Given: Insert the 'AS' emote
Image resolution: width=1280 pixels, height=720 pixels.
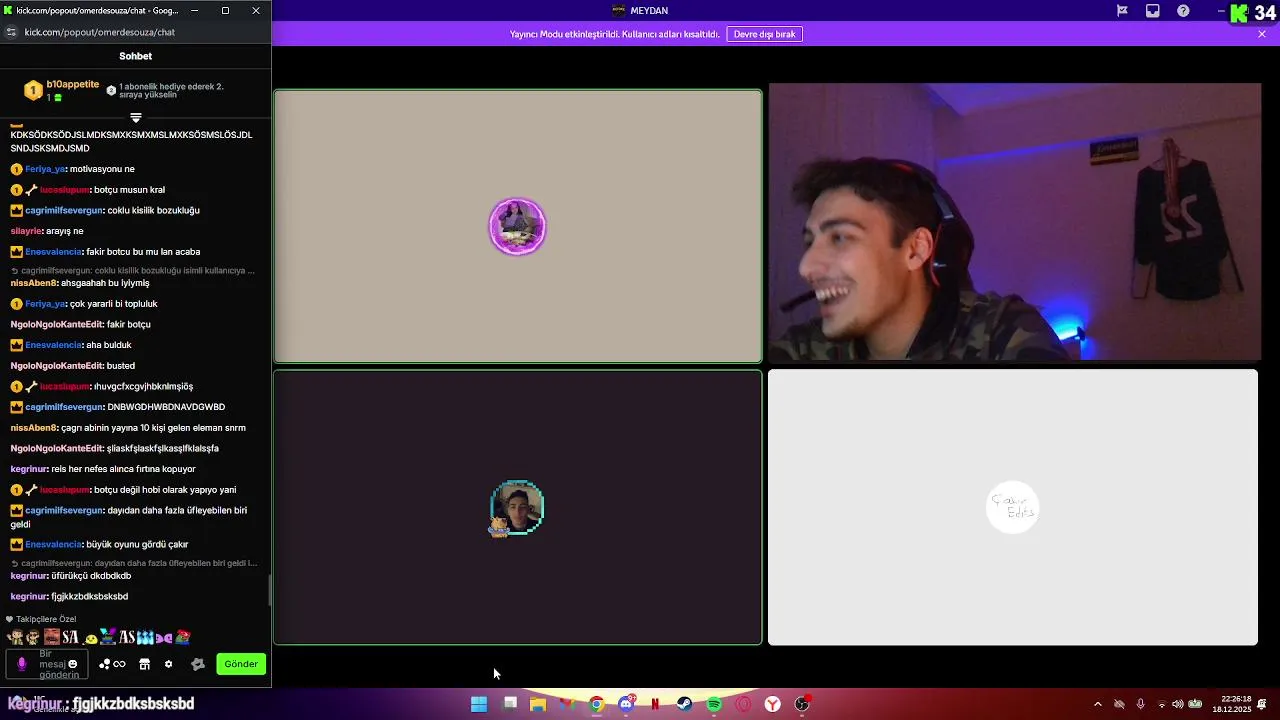Looking at the screenshot, I should pyautogui.click(x=127, y=637).
